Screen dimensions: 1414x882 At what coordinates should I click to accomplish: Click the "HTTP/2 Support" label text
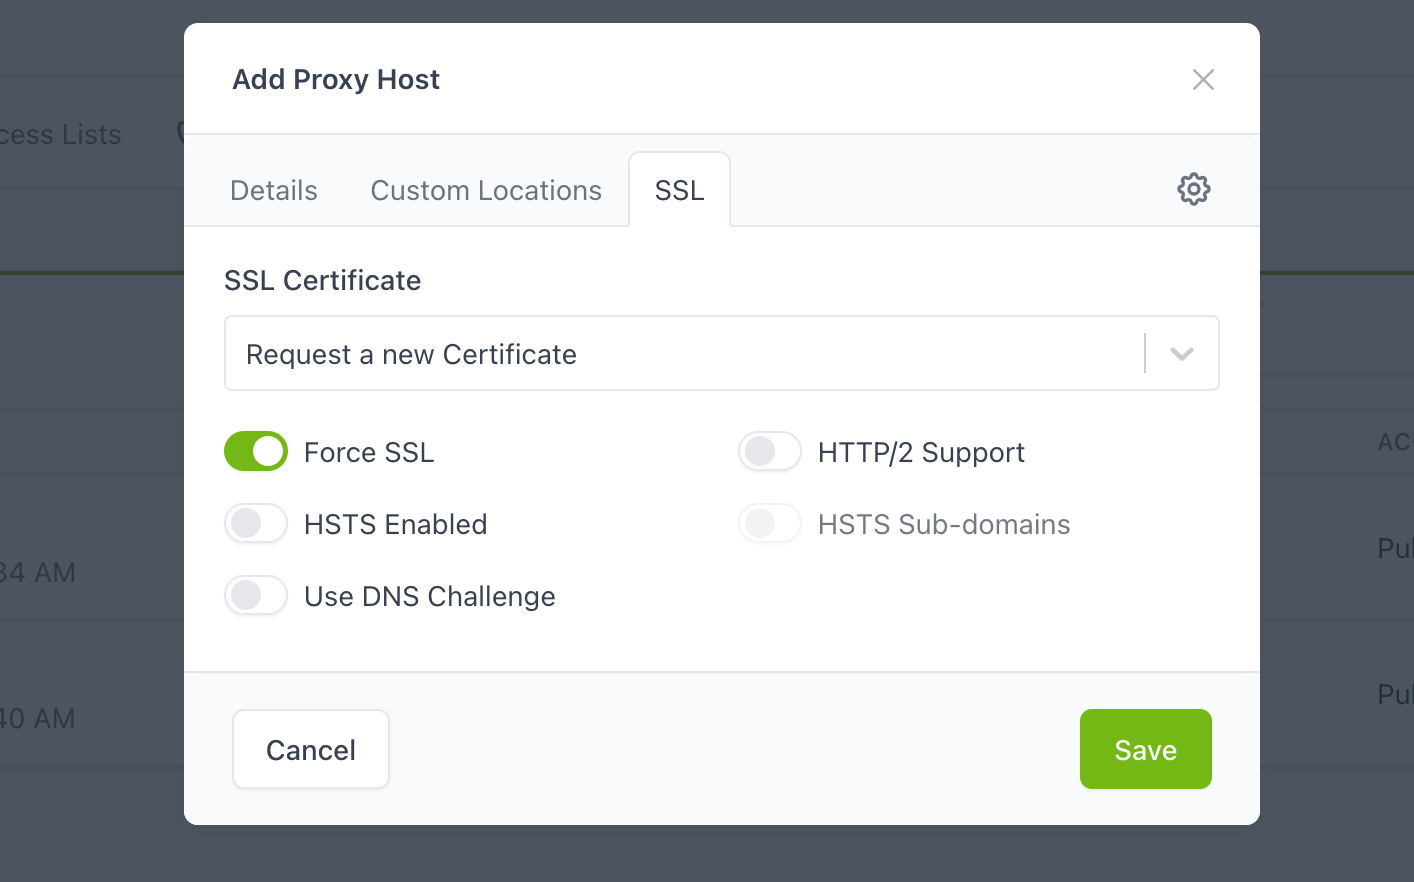click(x=921, y=453)
